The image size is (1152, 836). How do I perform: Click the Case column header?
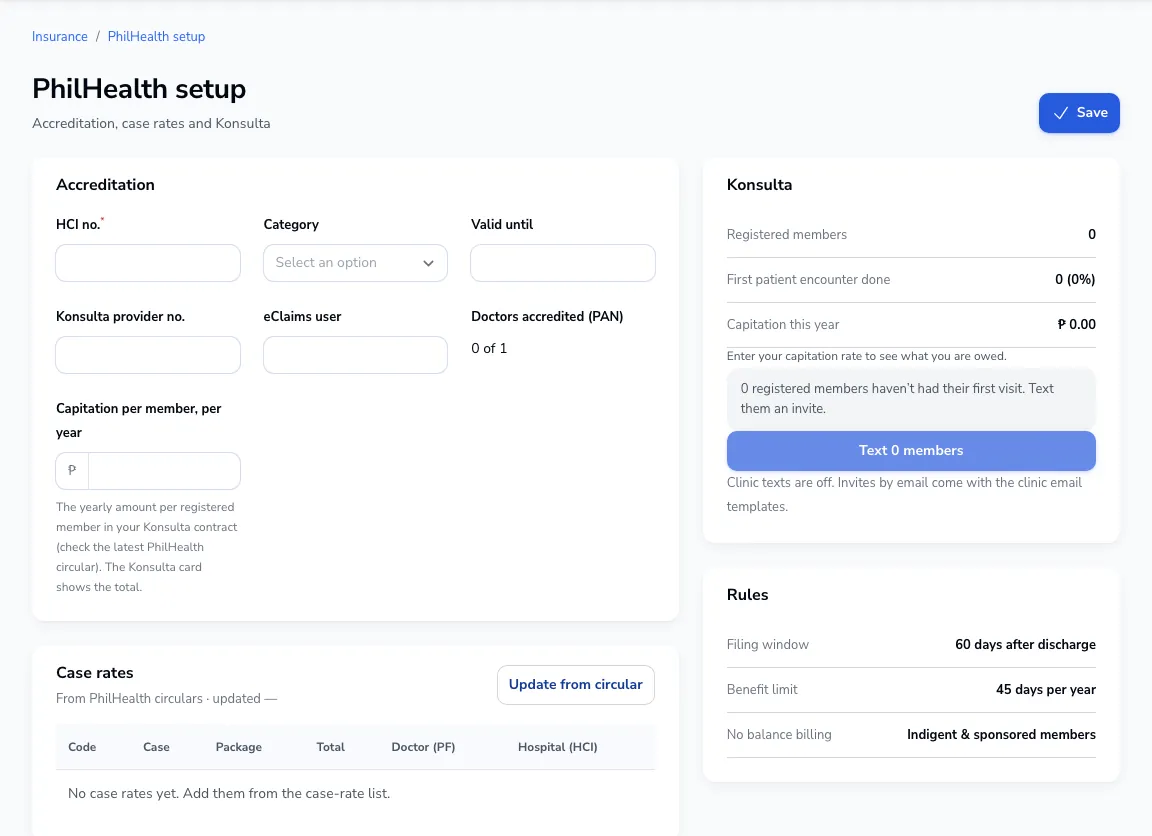click(156, 747)
